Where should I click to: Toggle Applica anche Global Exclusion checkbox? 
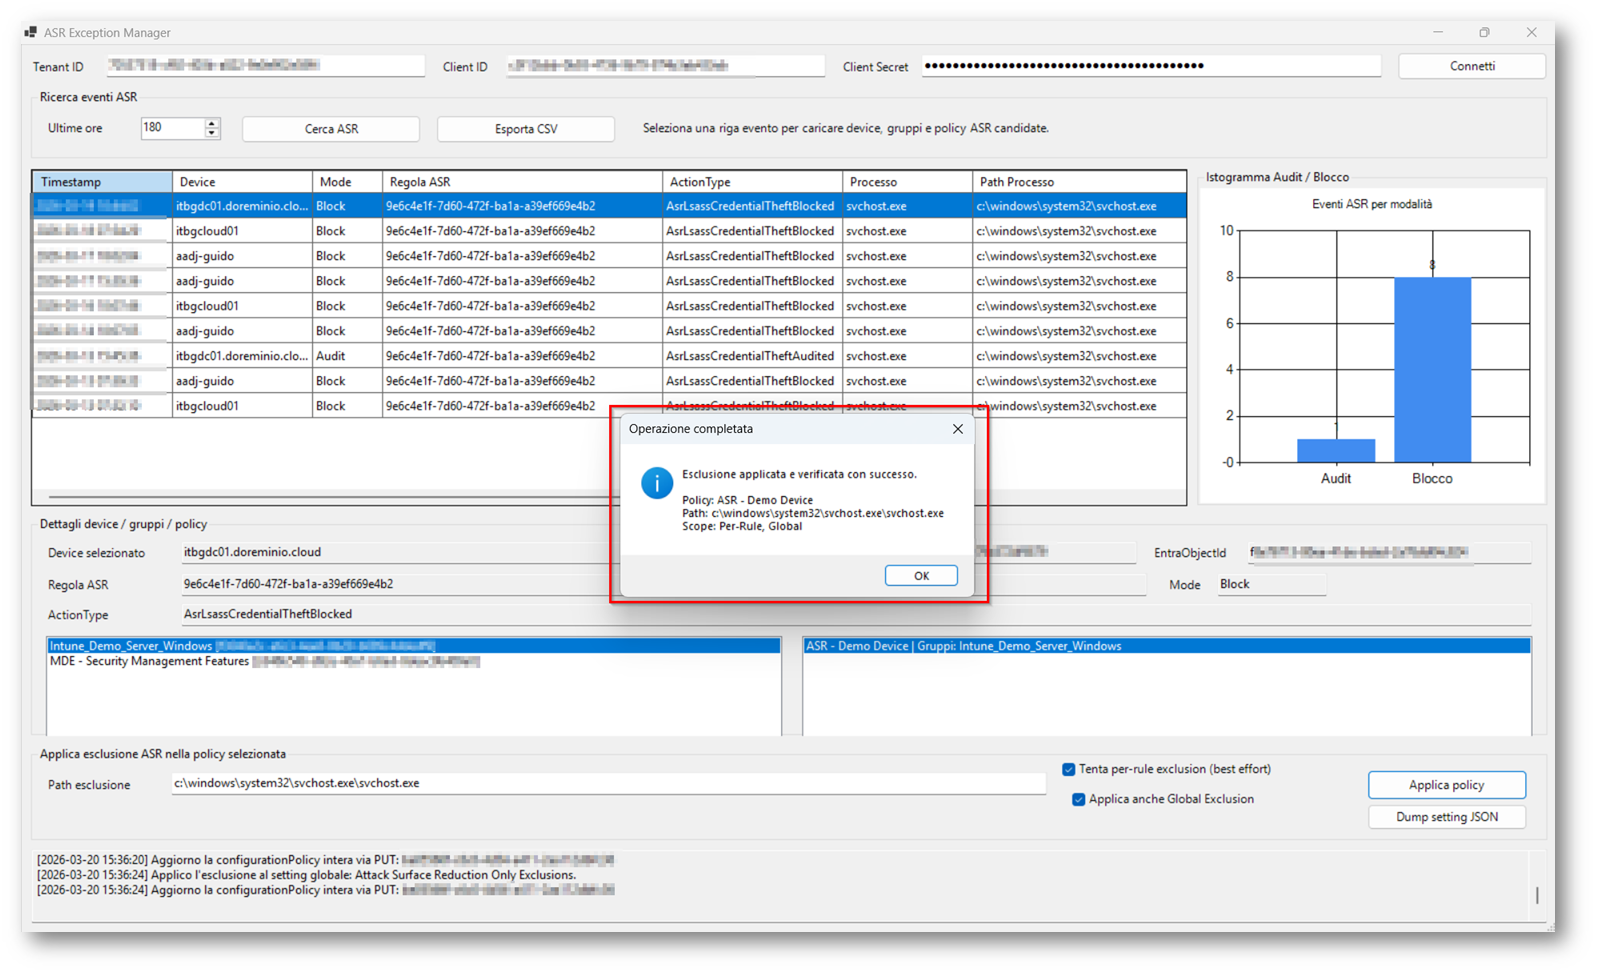[x=1078, y=800]
